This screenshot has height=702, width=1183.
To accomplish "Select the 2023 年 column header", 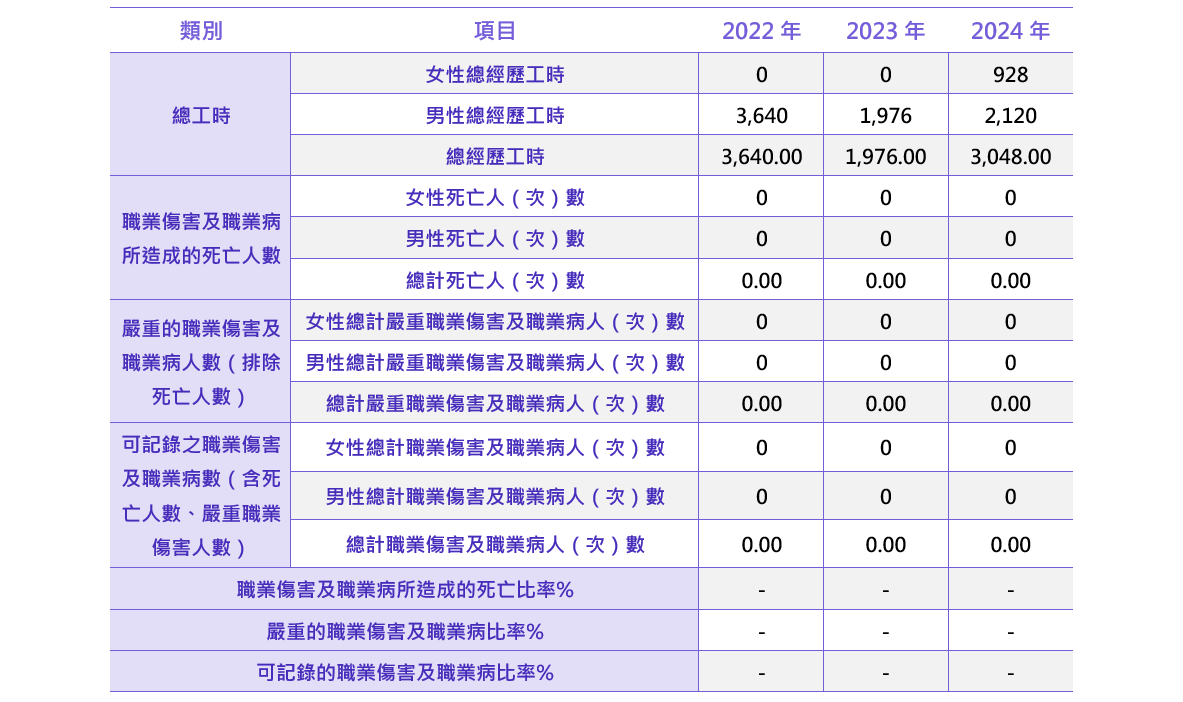I will tap(885, 31).
